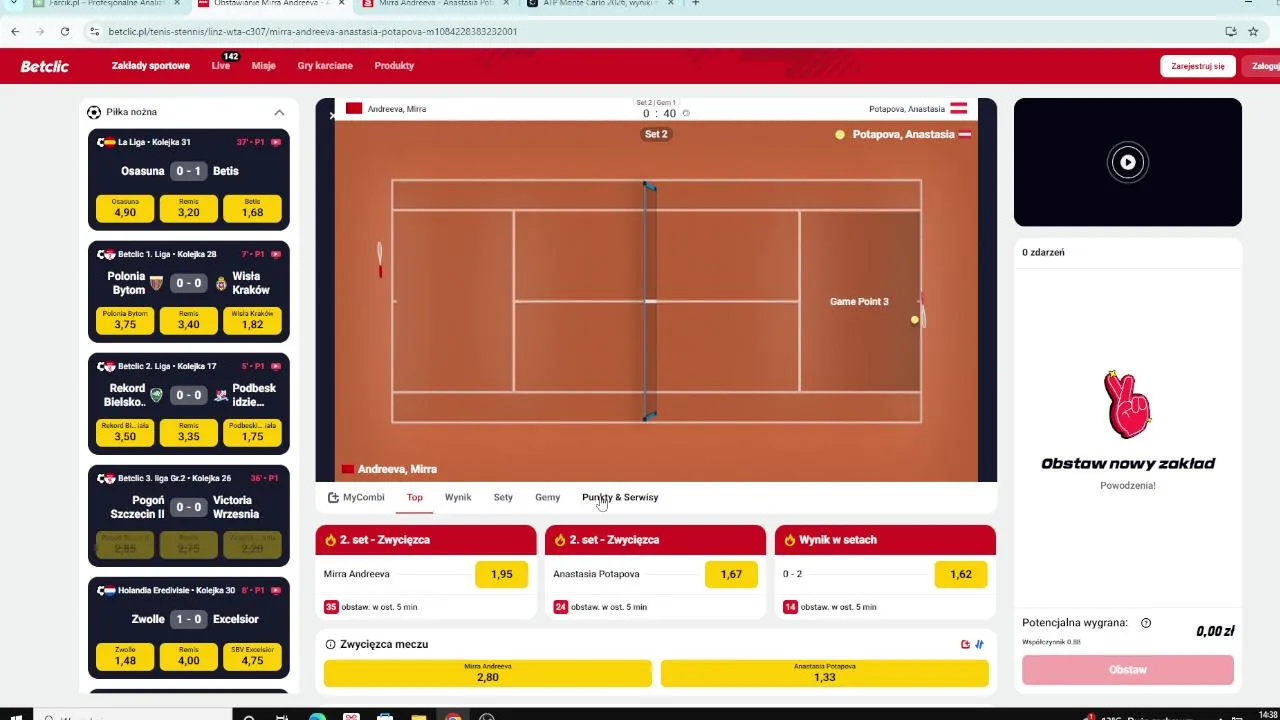Click the Russian flag by Andreeva, Mirra
This screenshot has height=720, width=1280.
point(354,108)
